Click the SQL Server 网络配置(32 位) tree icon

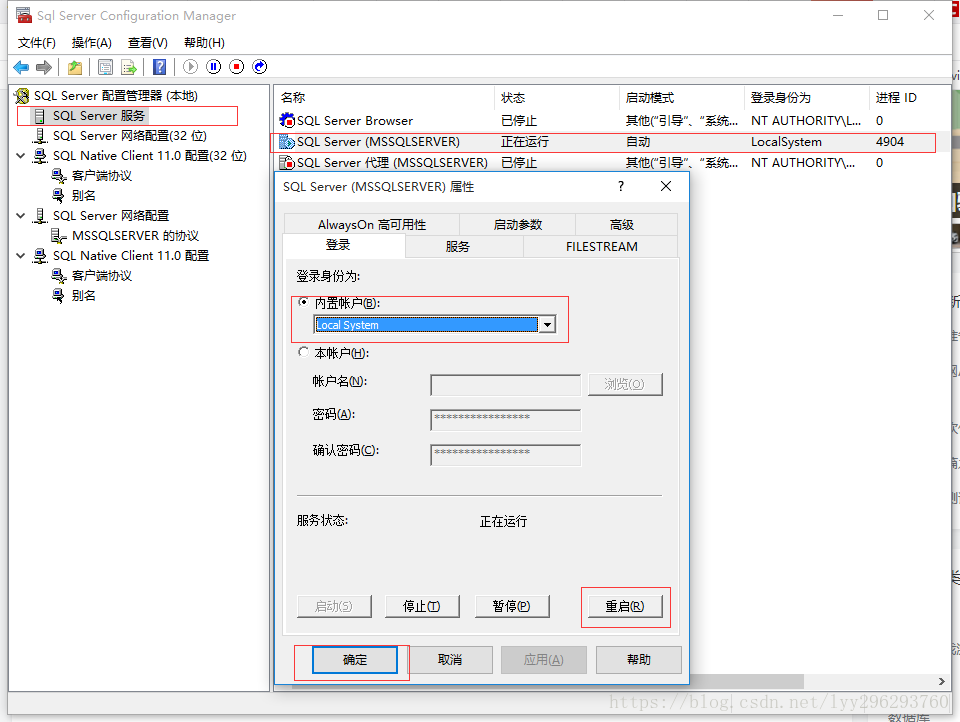click(x=40, y=135)
